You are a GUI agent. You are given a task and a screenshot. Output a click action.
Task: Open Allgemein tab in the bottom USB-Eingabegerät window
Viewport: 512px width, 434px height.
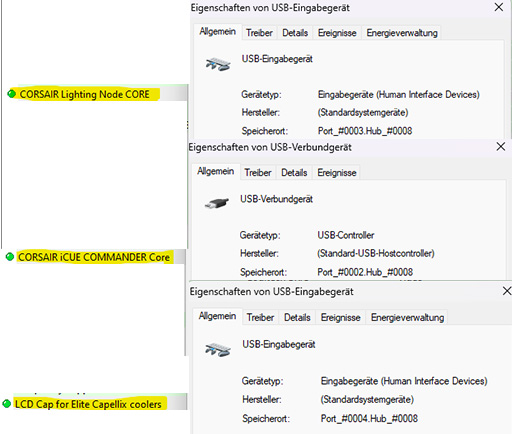pos(217,316)
